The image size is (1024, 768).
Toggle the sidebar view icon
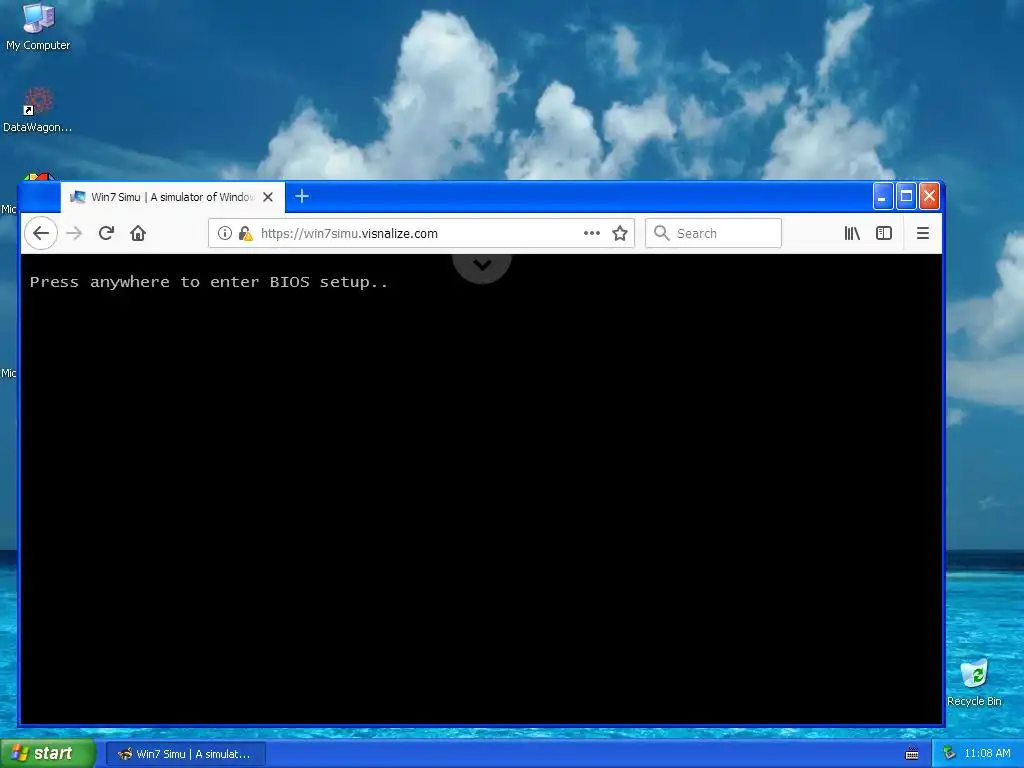(884, 233)
